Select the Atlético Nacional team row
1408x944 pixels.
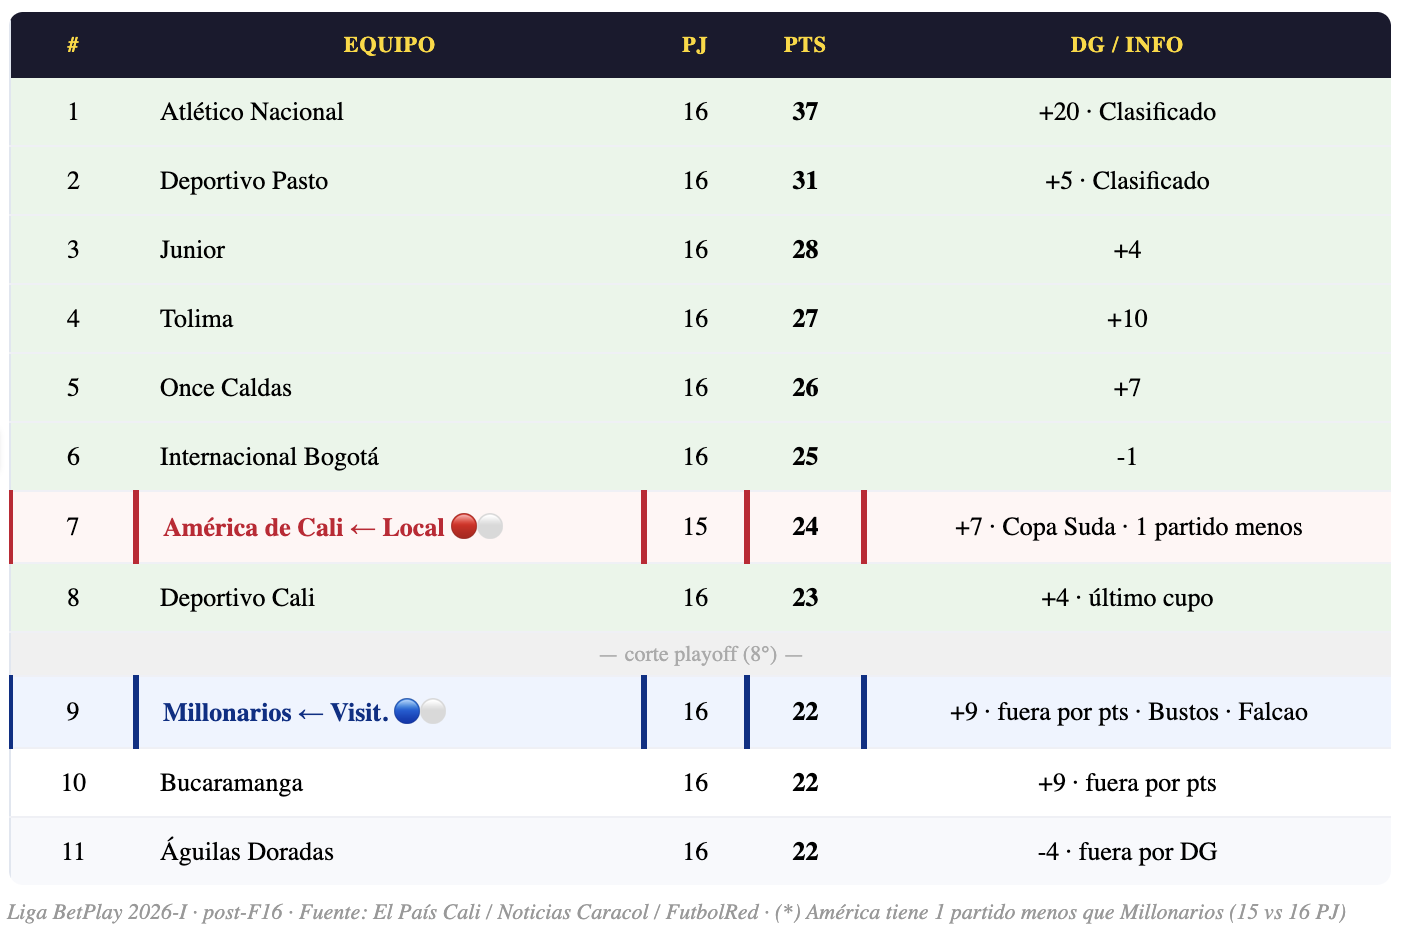click(700, 112)
